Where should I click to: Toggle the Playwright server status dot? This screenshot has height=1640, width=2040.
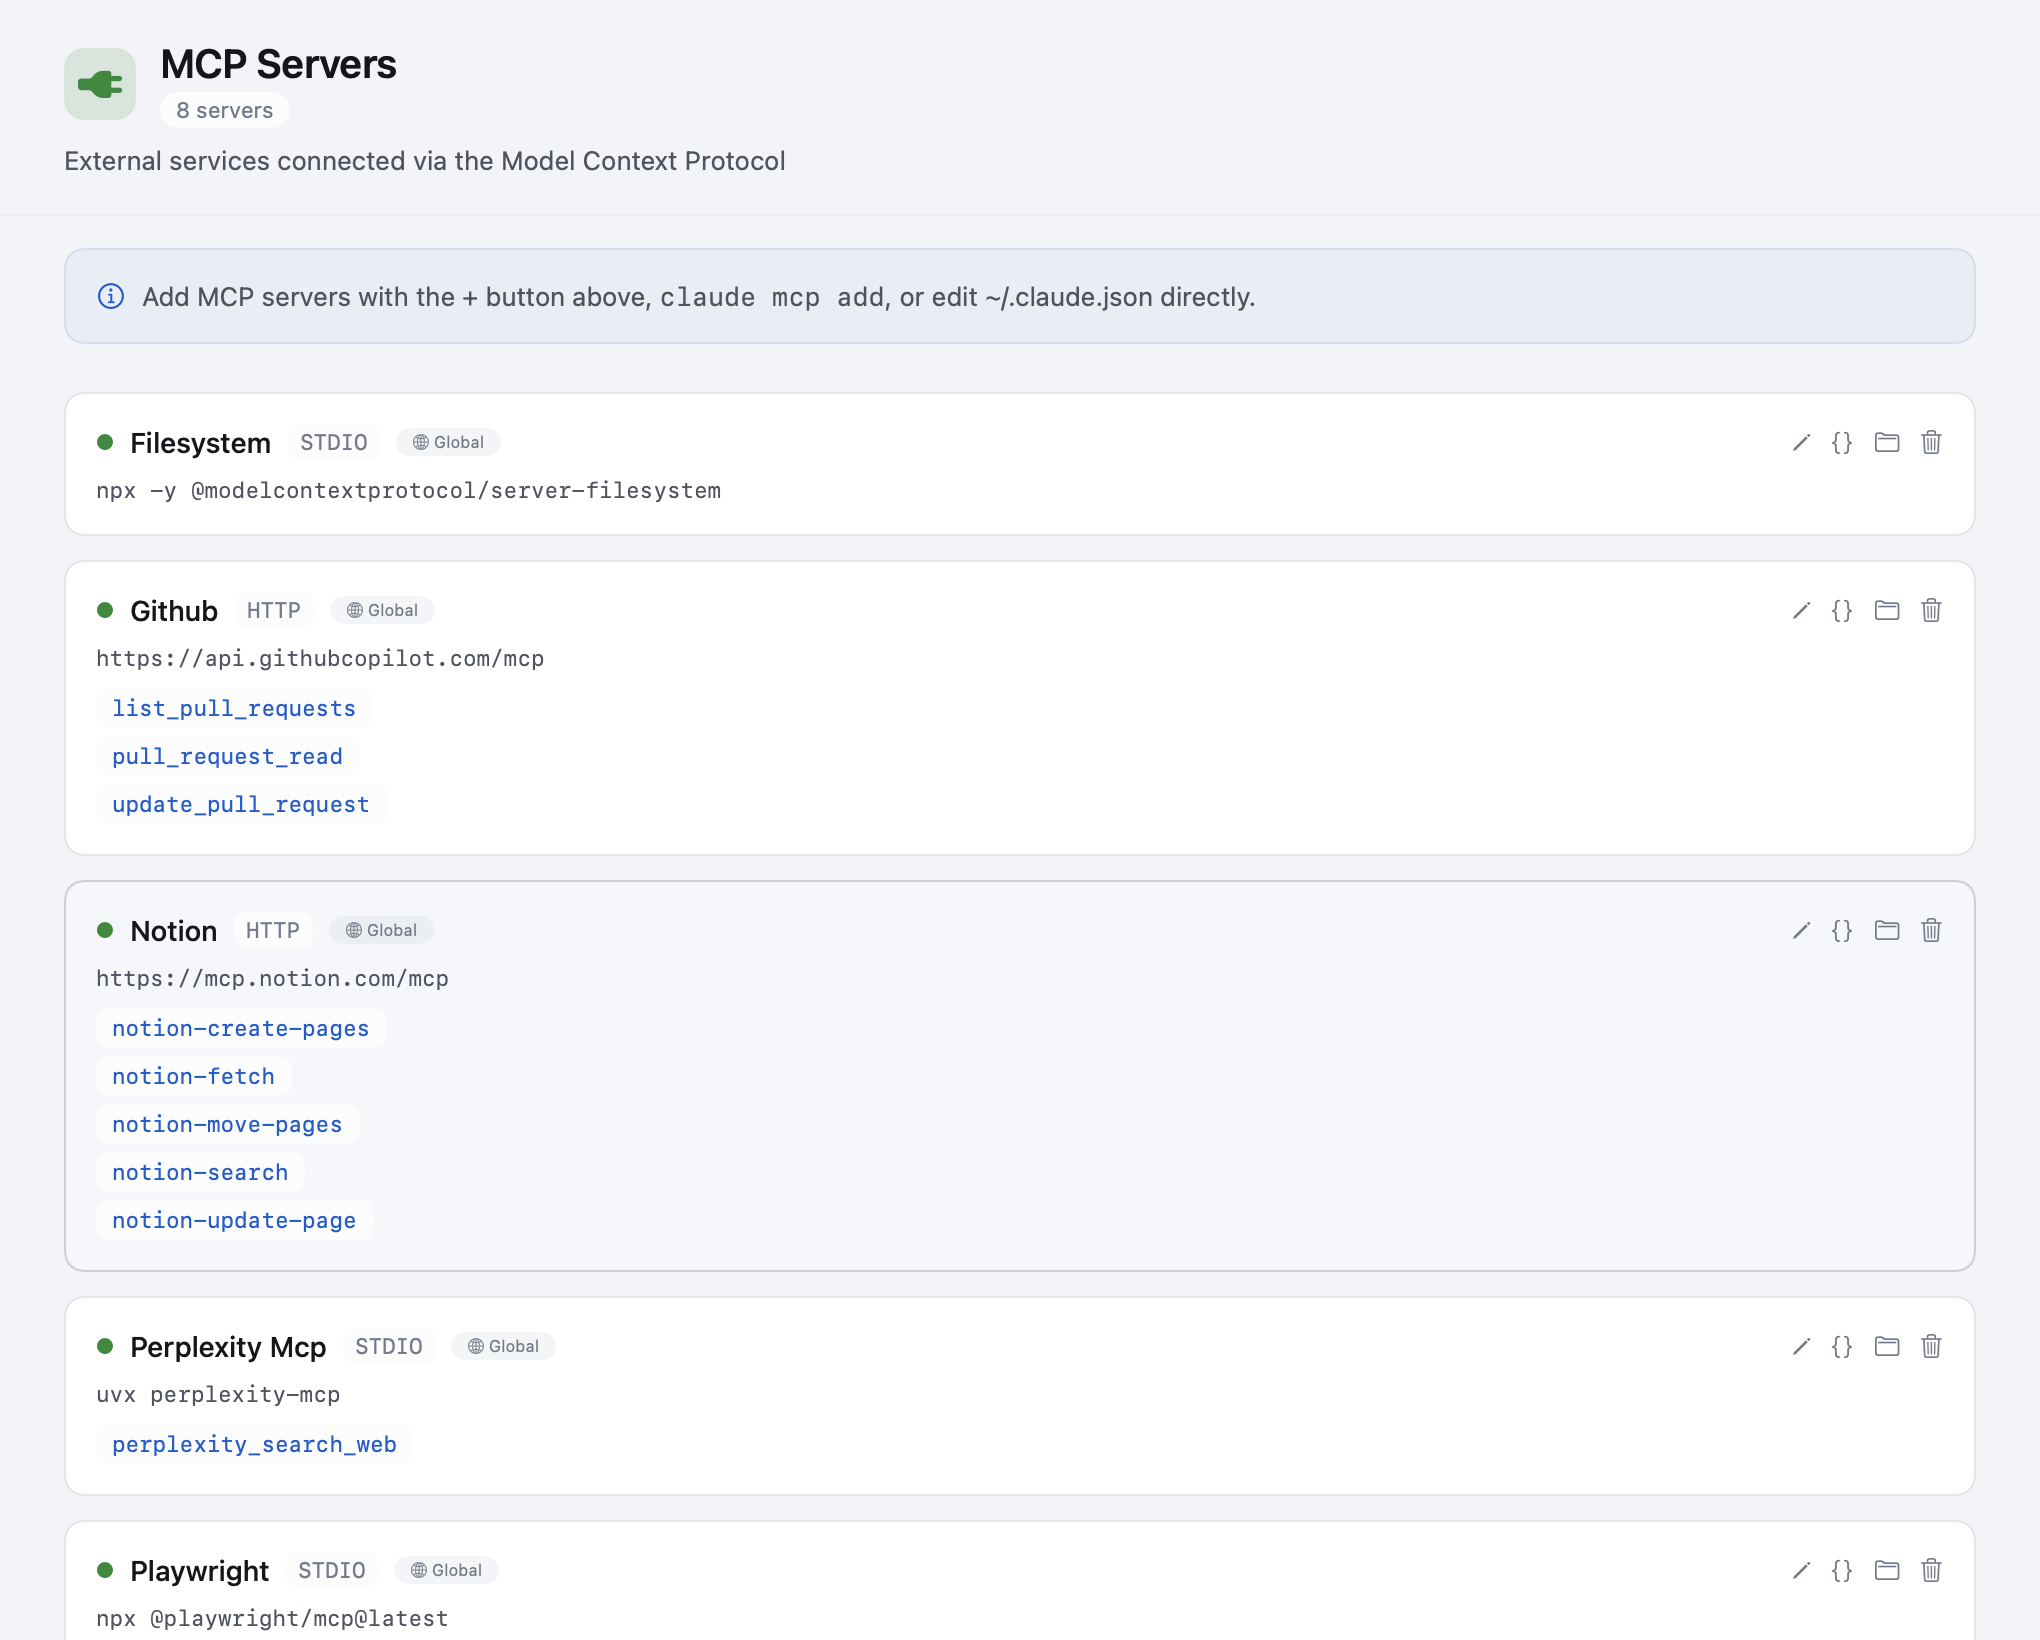[107, 1570]
